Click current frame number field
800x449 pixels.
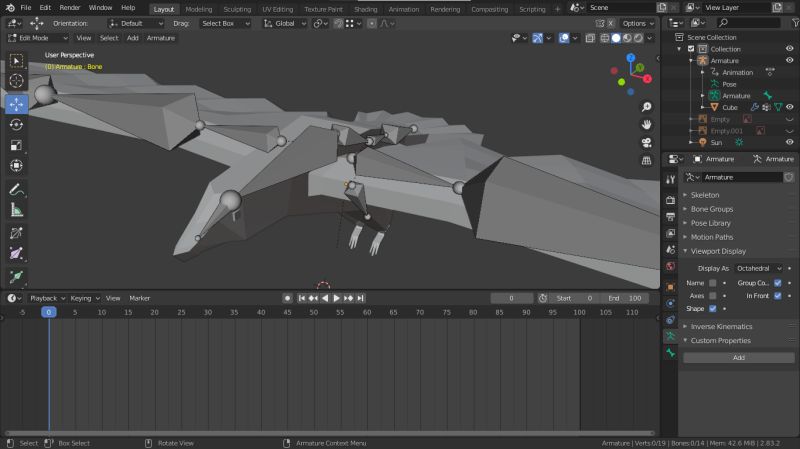[x=512, y=298]
